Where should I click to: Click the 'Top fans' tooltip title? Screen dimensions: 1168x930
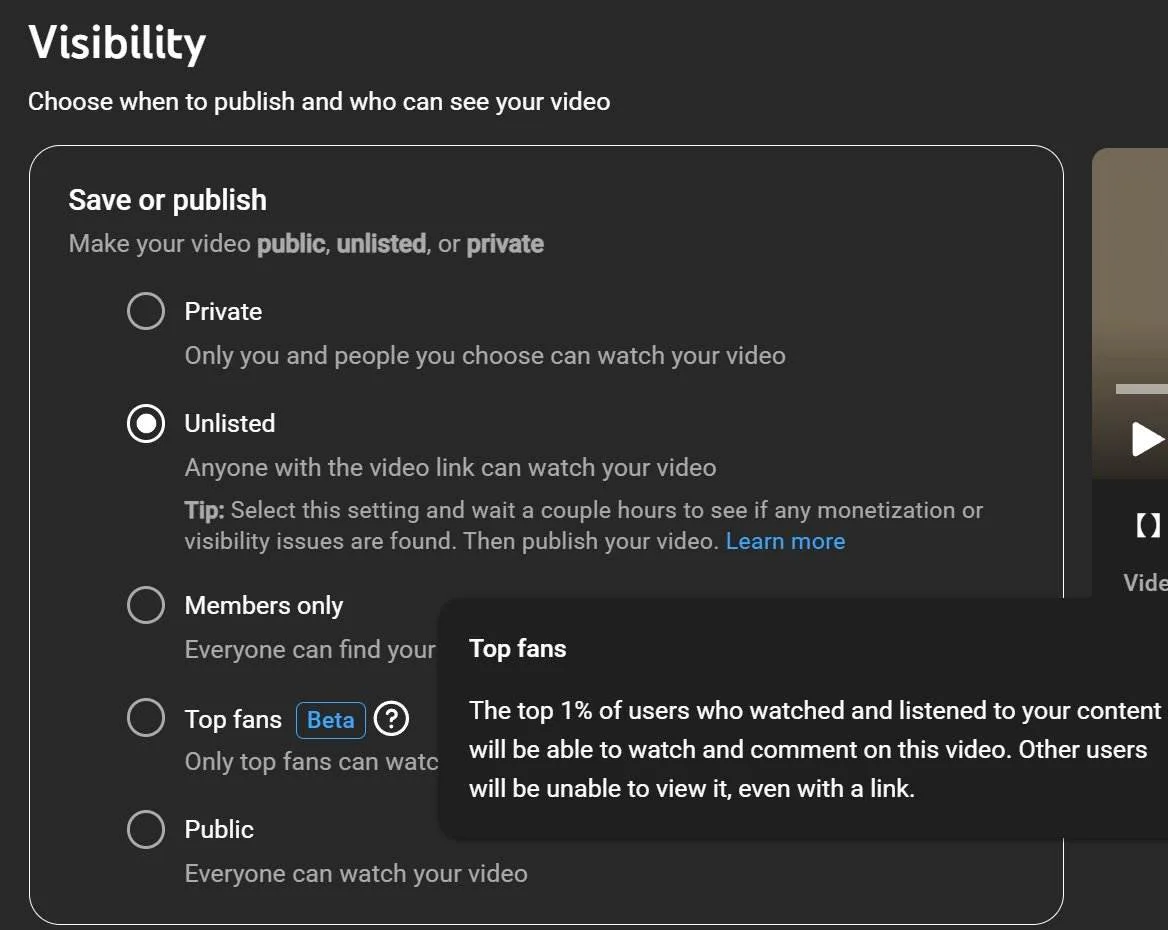518,648
